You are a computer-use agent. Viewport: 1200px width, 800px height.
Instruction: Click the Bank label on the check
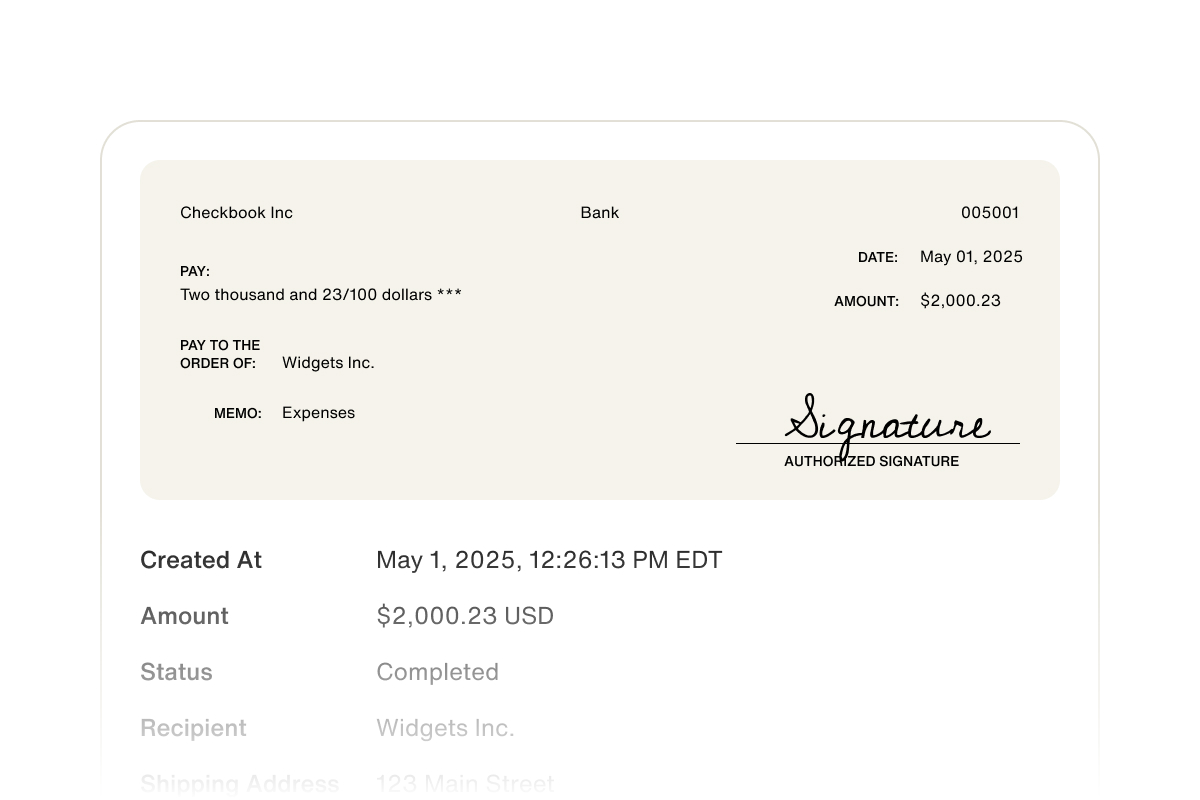tap(600, 212)
